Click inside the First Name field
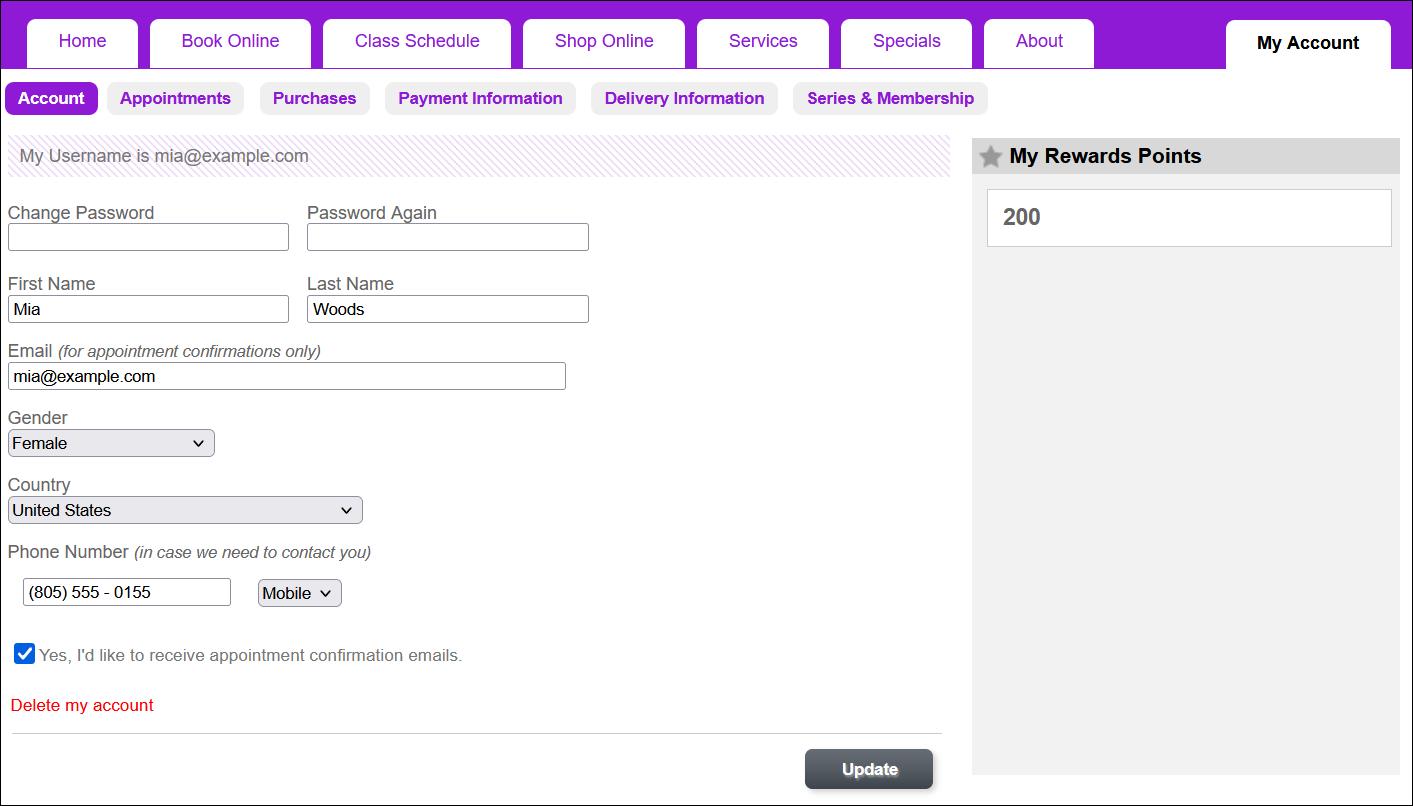Image resolution: width=1413 pixels, height=806 pixels. (x=148, y=309)
